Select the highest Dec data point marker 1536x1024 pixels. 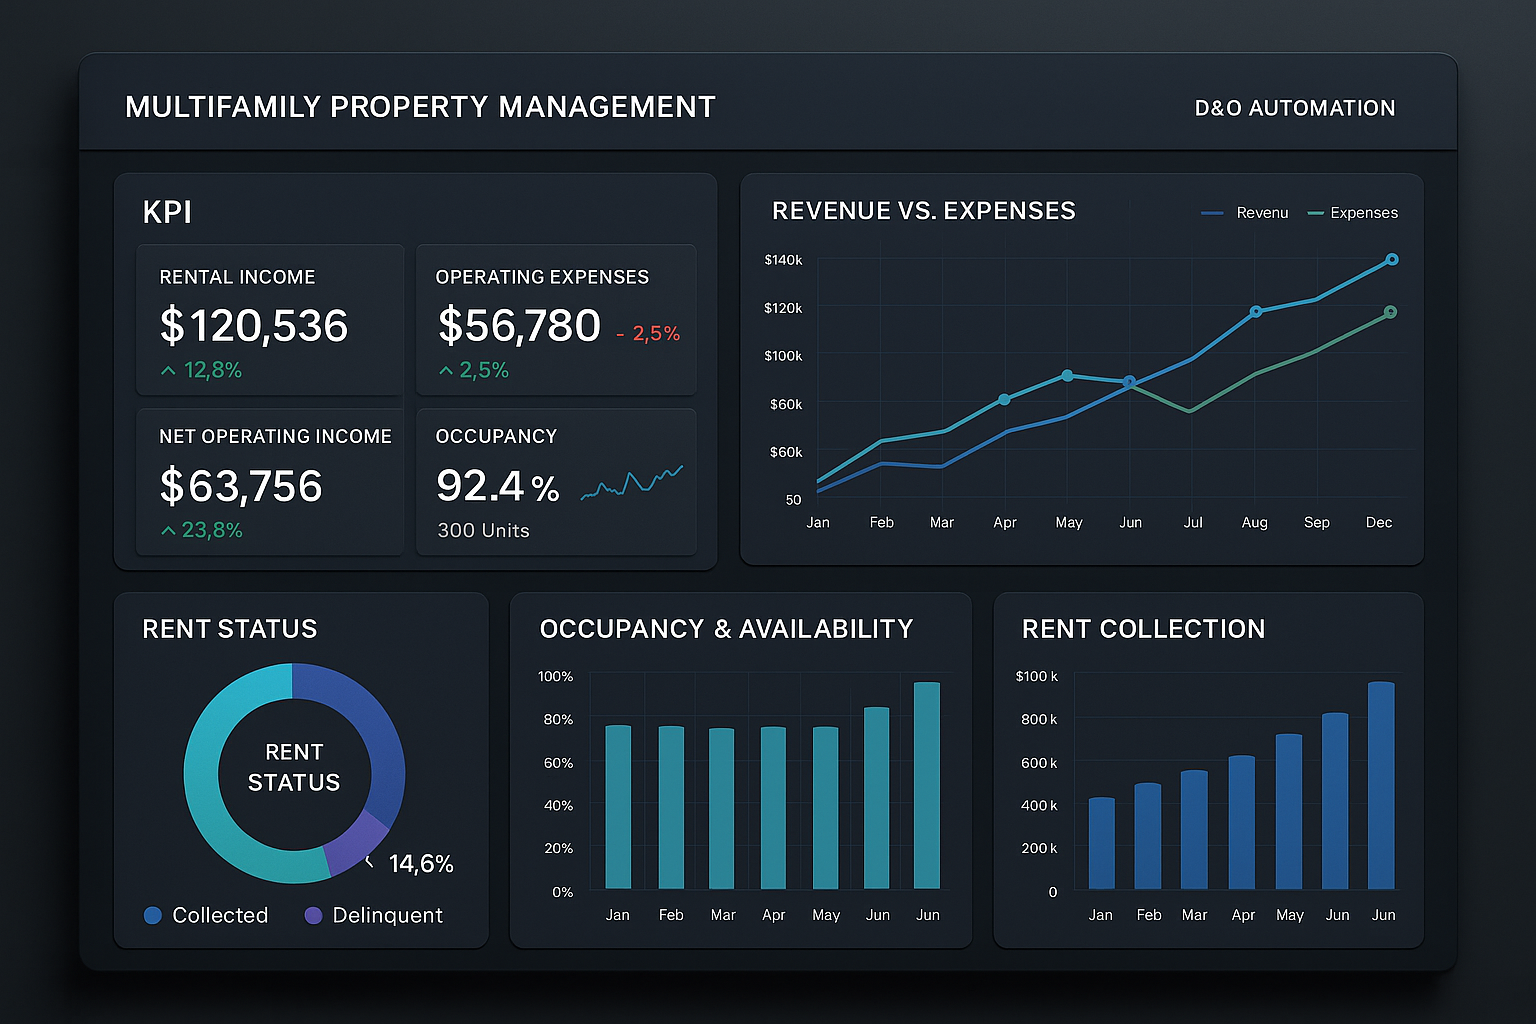[1391, 260]
